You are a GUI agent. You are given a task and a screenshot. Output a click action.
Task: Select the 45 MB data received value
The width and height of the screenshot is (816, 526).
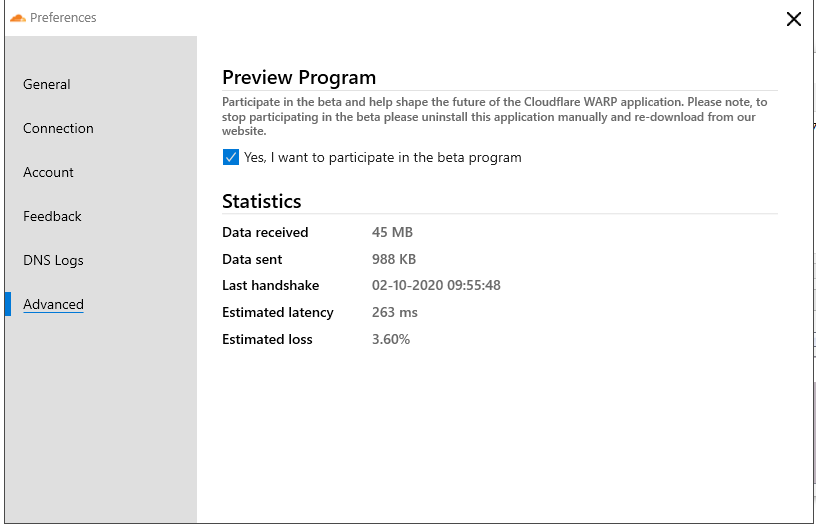click(x=392, y=232)
